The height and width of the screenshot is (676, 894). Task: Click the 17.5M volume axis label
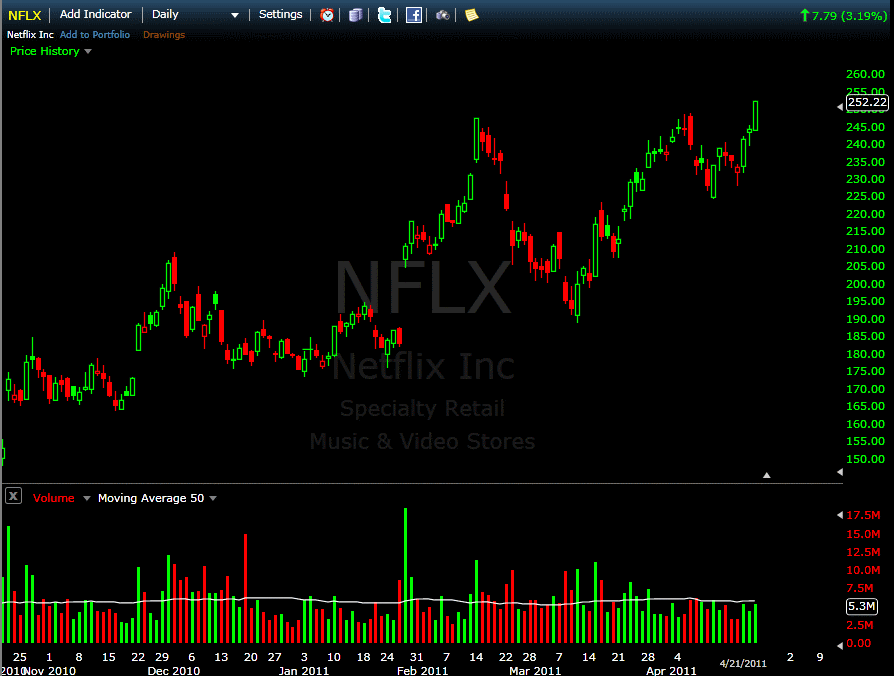[x=863, y=515]
